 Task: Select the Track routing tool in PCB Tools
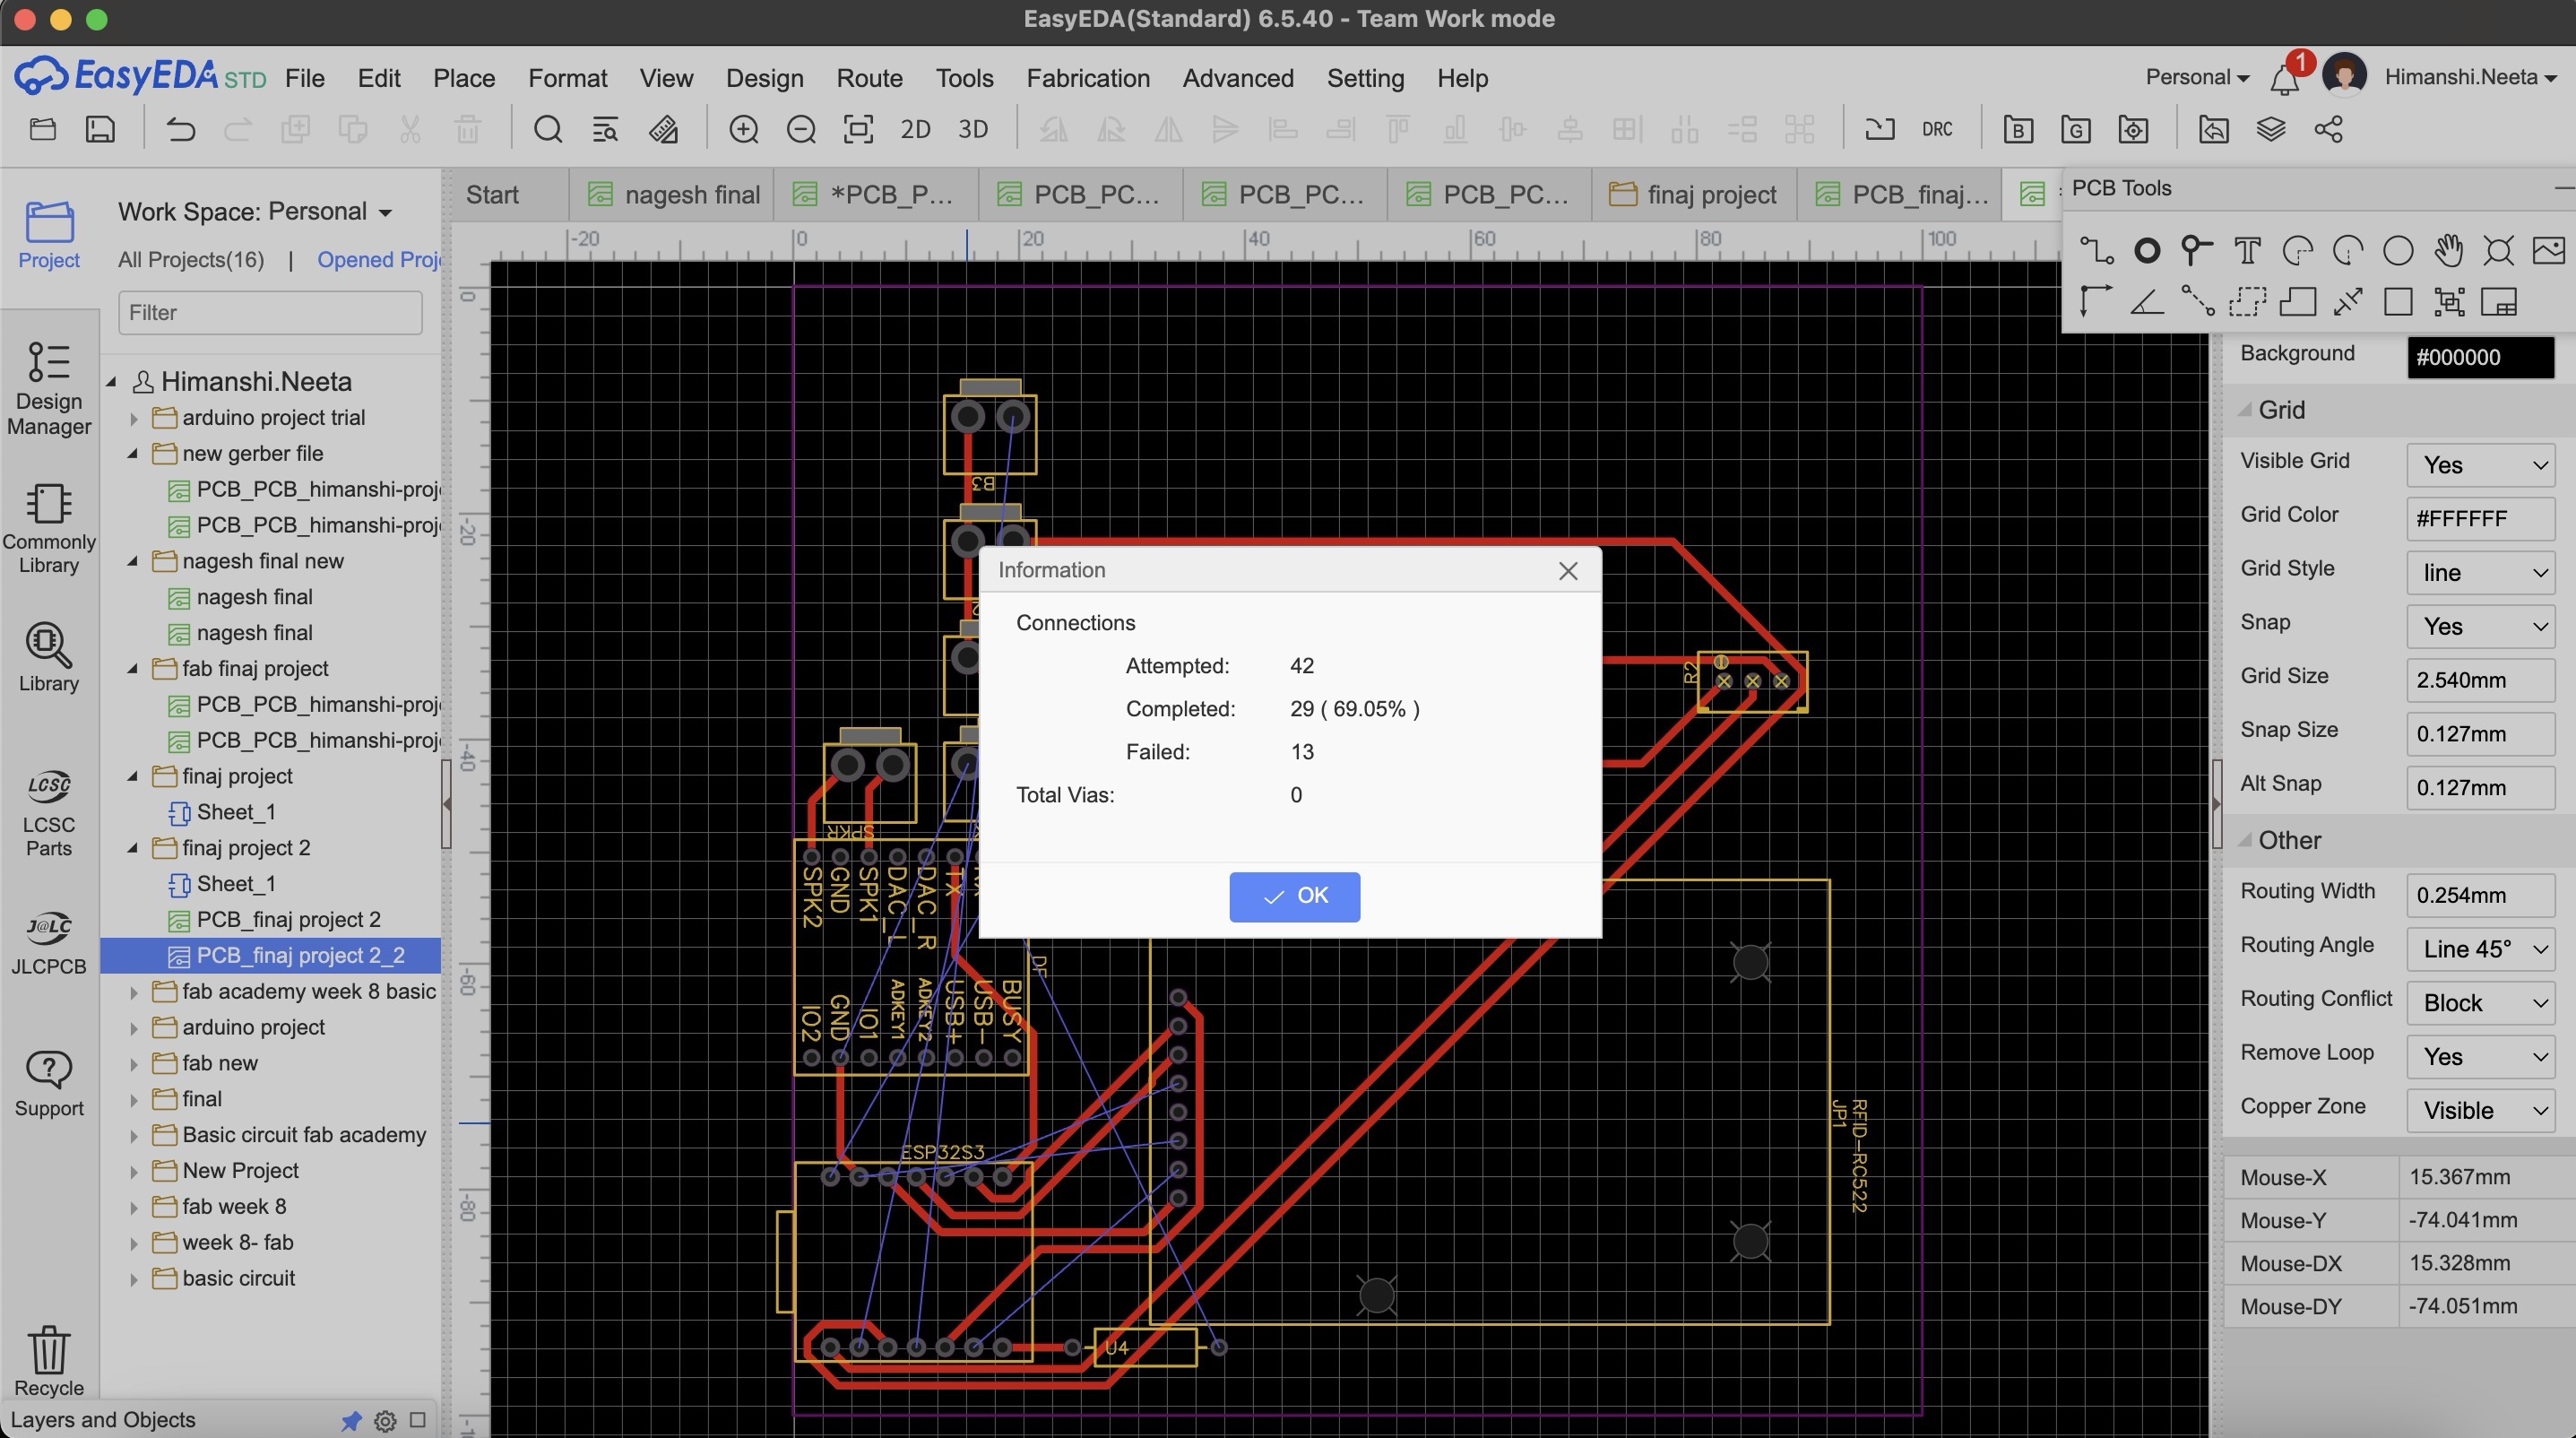coord(2096,250)
